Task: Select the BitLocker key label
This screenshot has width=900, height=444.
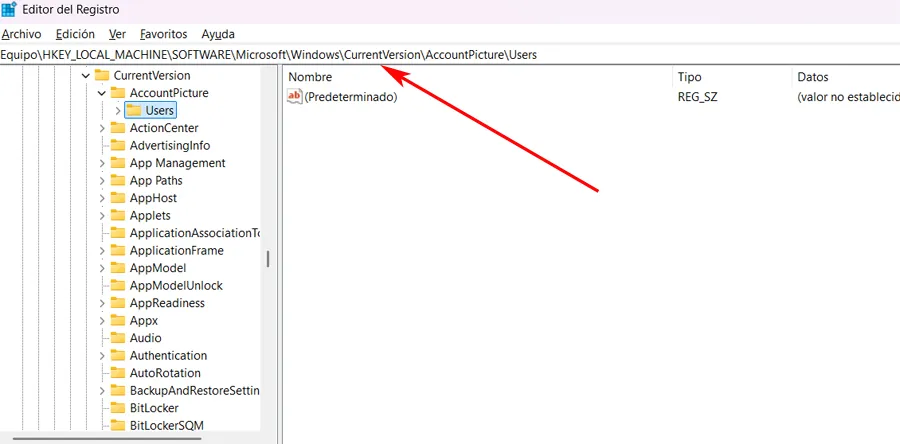Action: (x=154, y=408)
